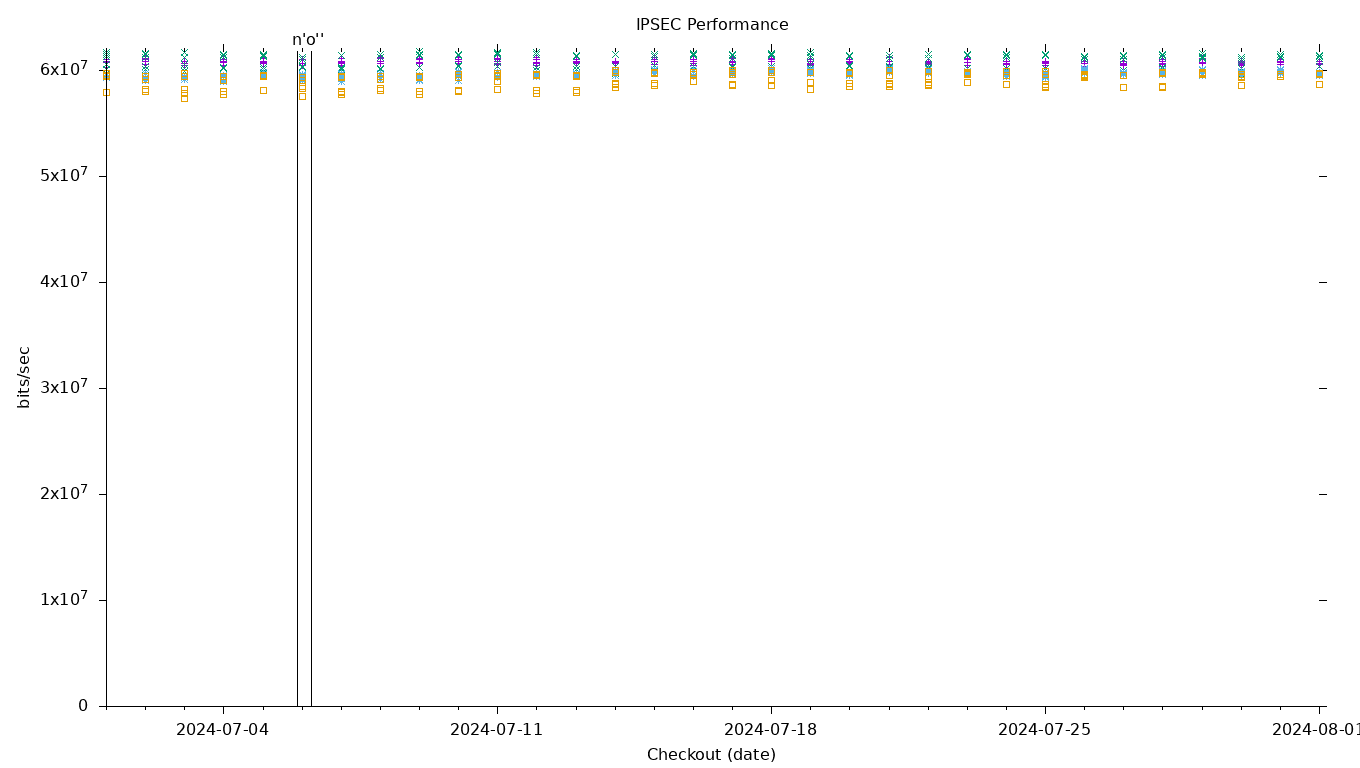This screenshot has width=1360, height=768.
Task: Click the y-axis label bits/sec
Action: pyautogui.click(x=24, y=377)
